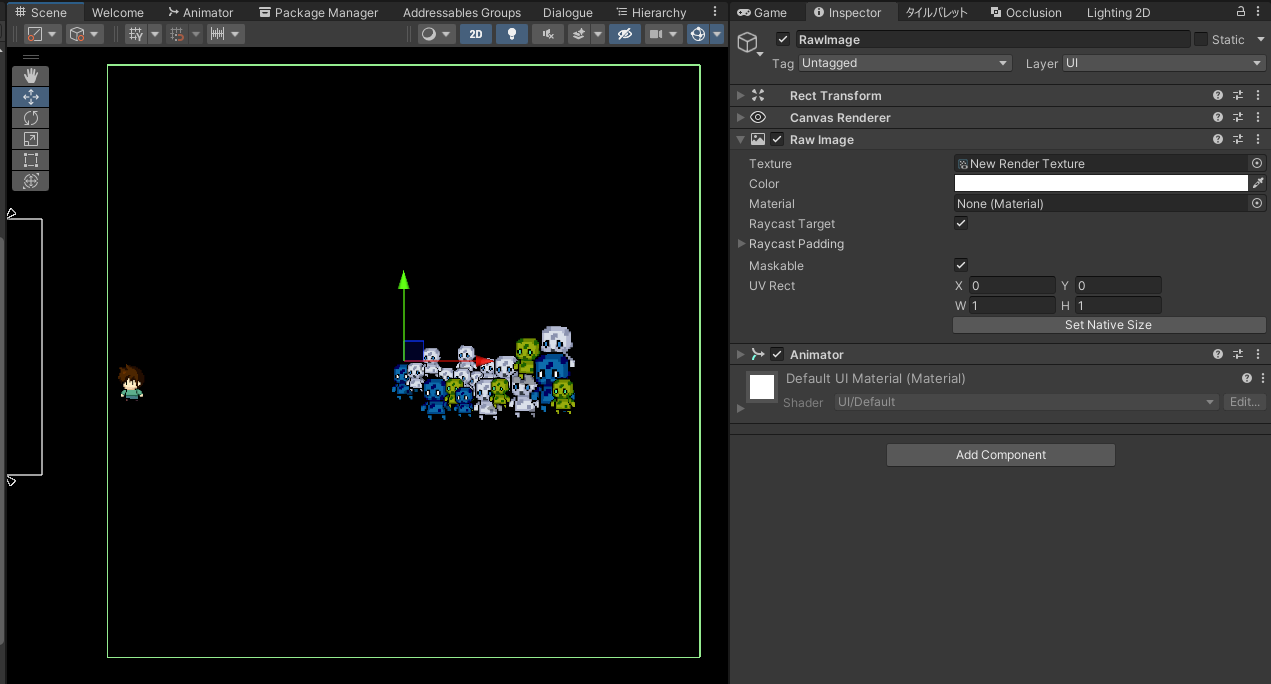Uncheck the Maskable option

[961, 264]
